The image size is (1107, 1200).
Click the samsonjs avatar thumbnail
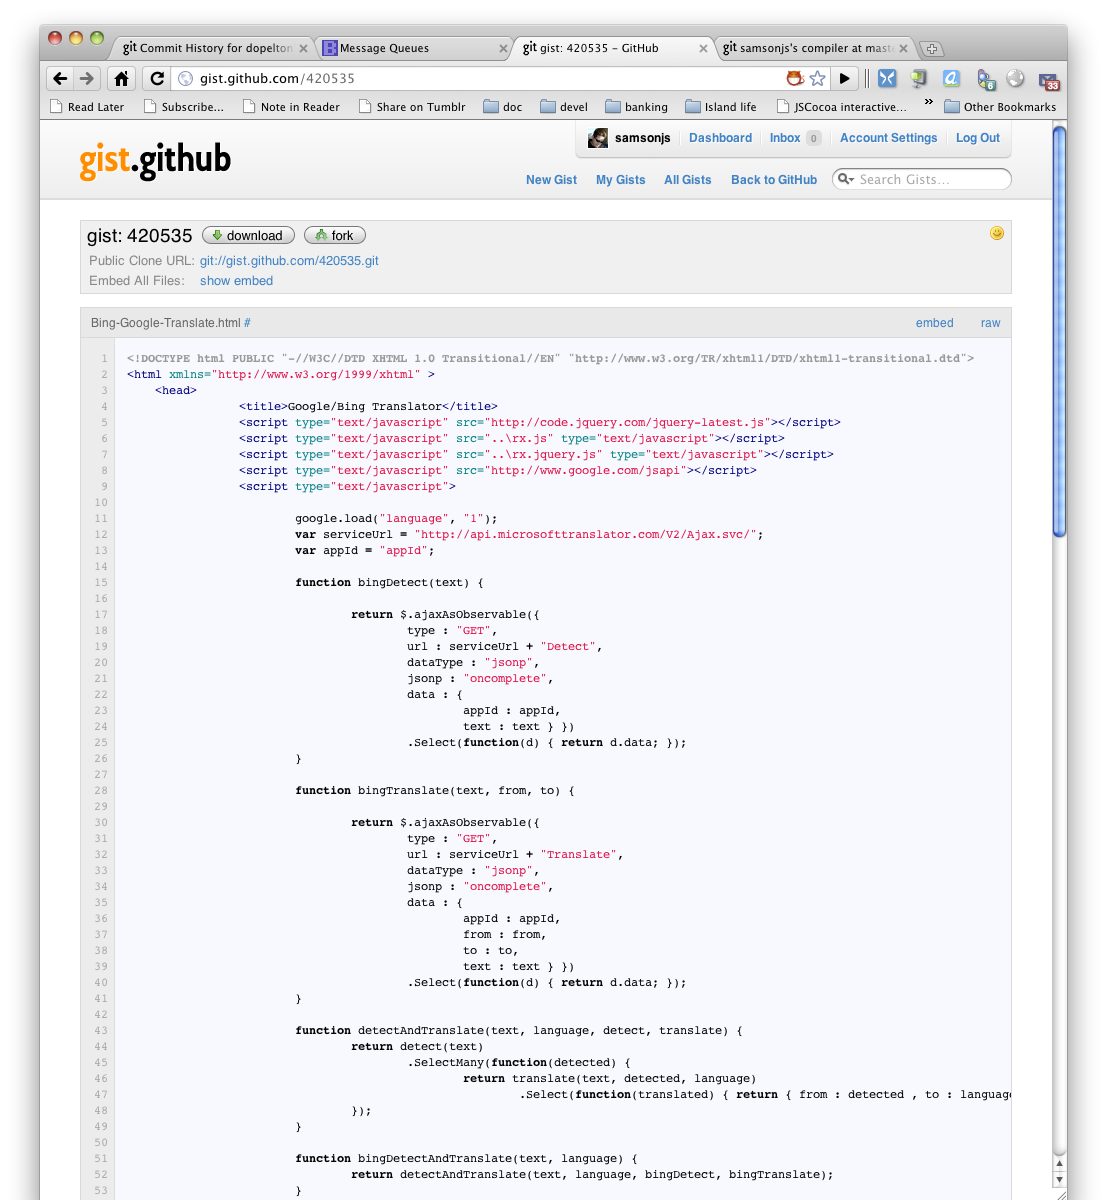pos(598,138)
